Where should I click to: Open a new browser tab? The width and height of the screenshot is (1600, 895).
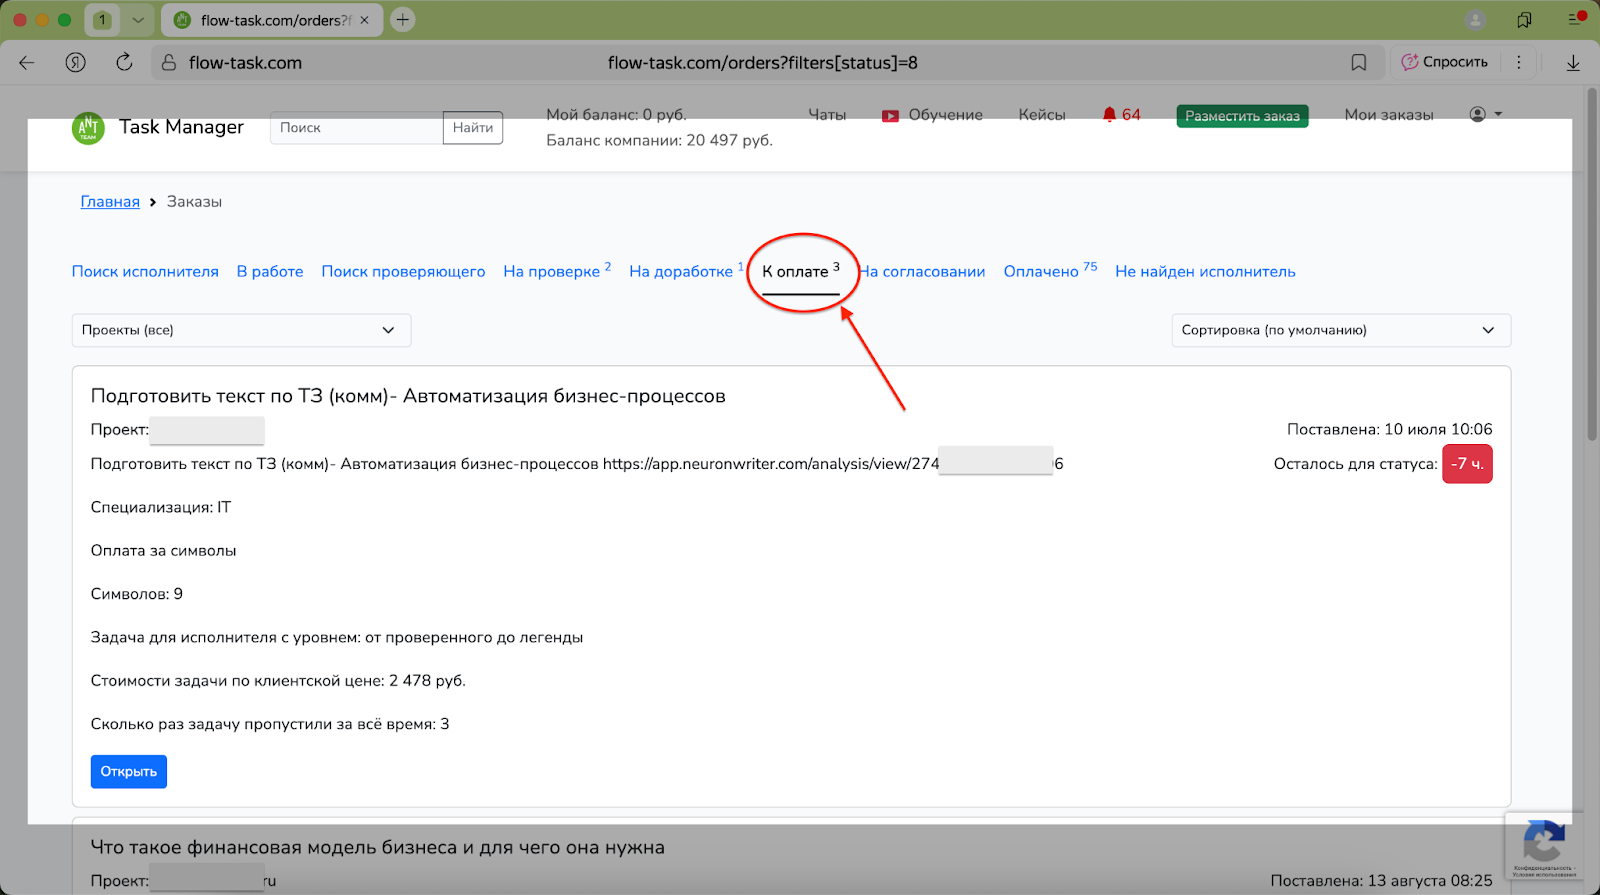pyautogui.click(x=403, y=20)
